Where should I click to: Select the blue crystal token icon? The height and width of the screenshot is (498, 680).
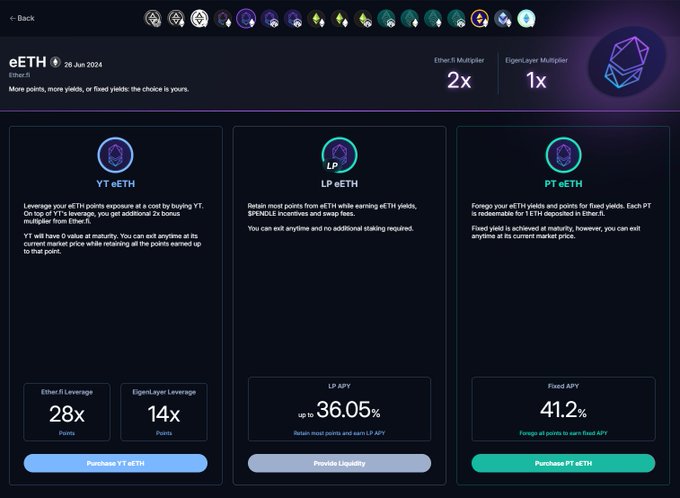click(x=503, y=19)
